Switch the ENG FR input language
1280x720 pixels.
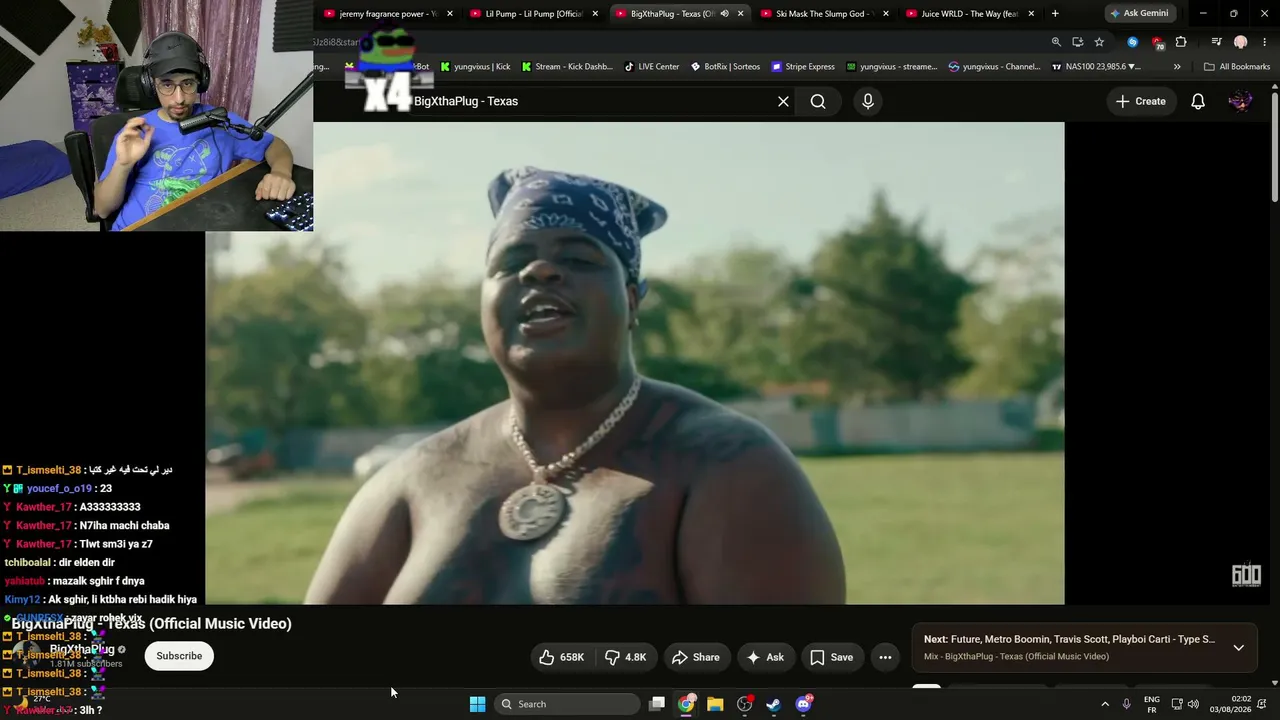pyautogui.click(x=1152, y=704)
